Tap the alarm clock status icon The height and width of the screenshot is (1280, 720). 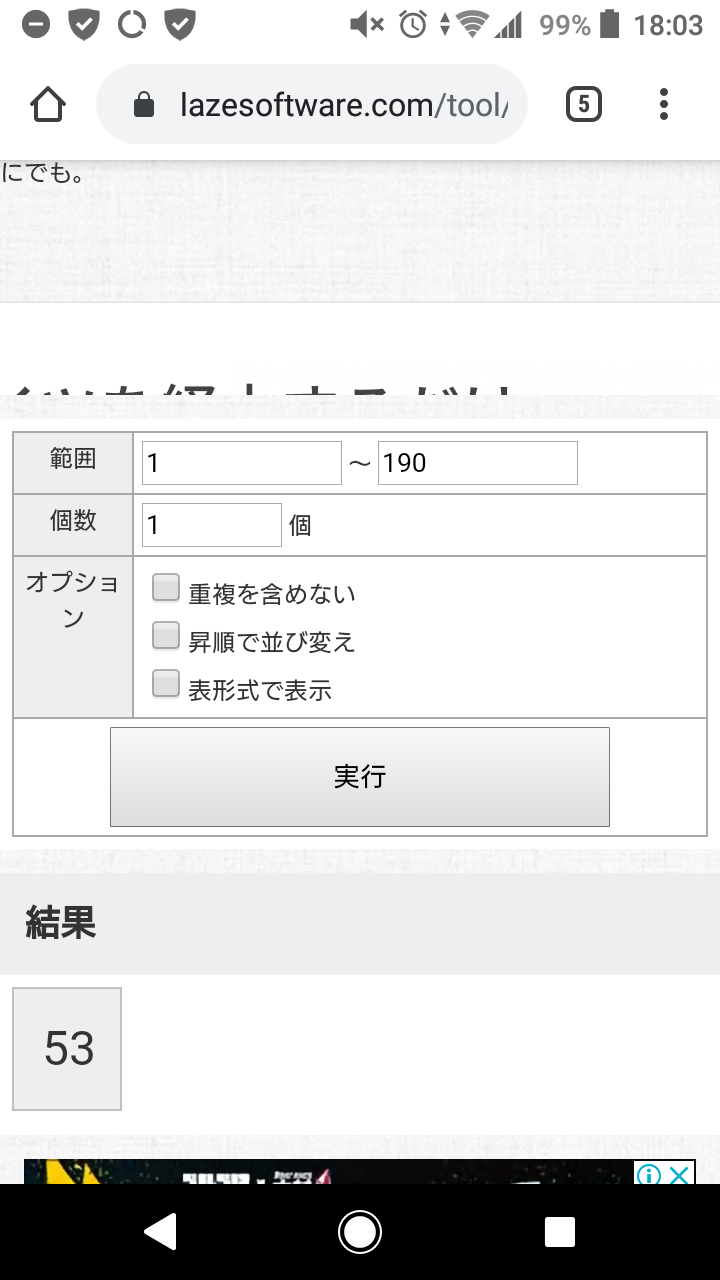[412, 25]
